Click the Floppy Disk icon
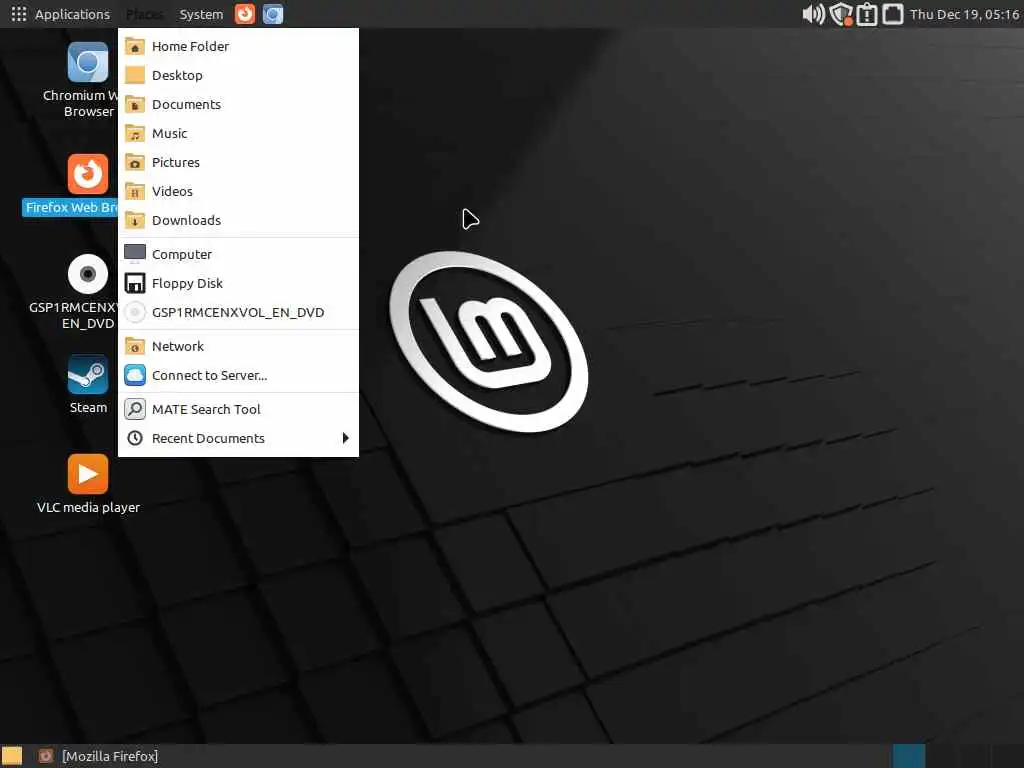 click(135, 283)
